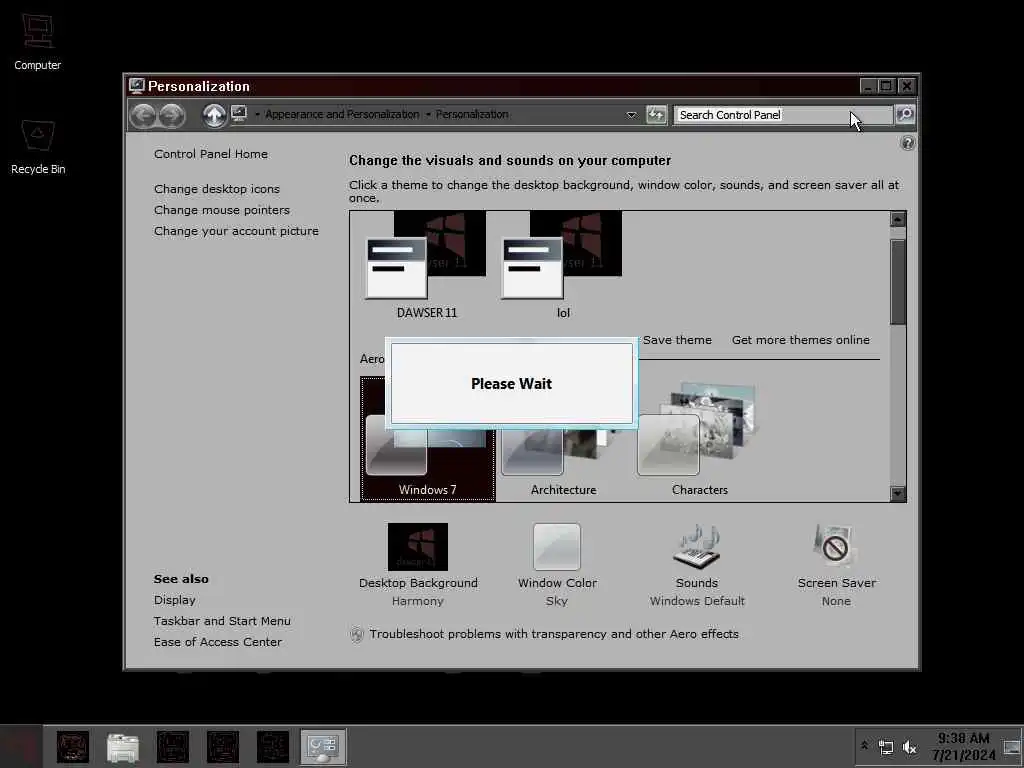Click the computer icon in address bar
1024x768 pixels.
point(239,114)
